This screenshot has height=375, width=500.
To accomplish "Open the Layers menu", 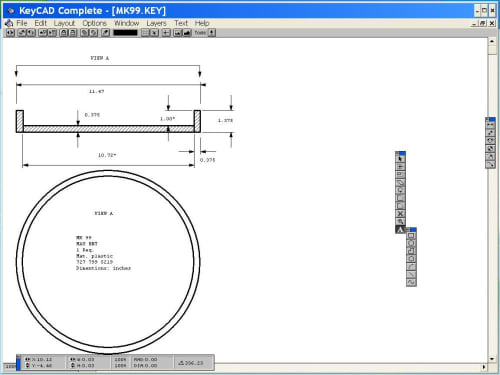I will tap(156, 23).
